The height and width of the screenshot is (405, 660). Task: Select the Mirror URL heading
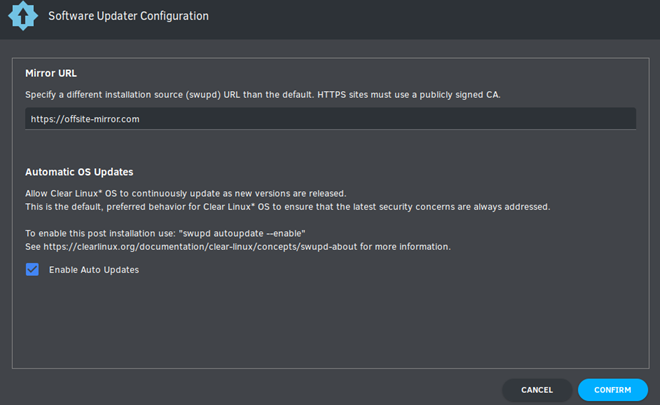point(51,73)
